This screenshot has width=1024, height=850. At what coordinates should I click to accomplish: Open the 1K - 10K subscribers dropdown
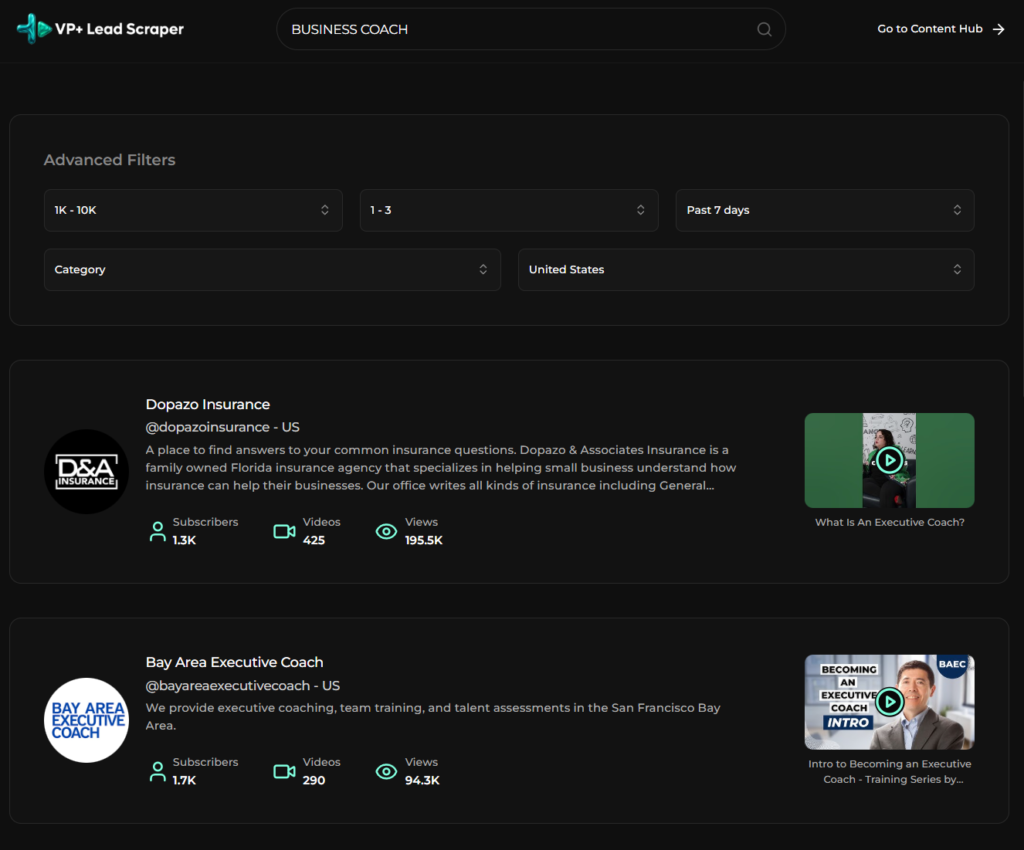tap(193, 210)
